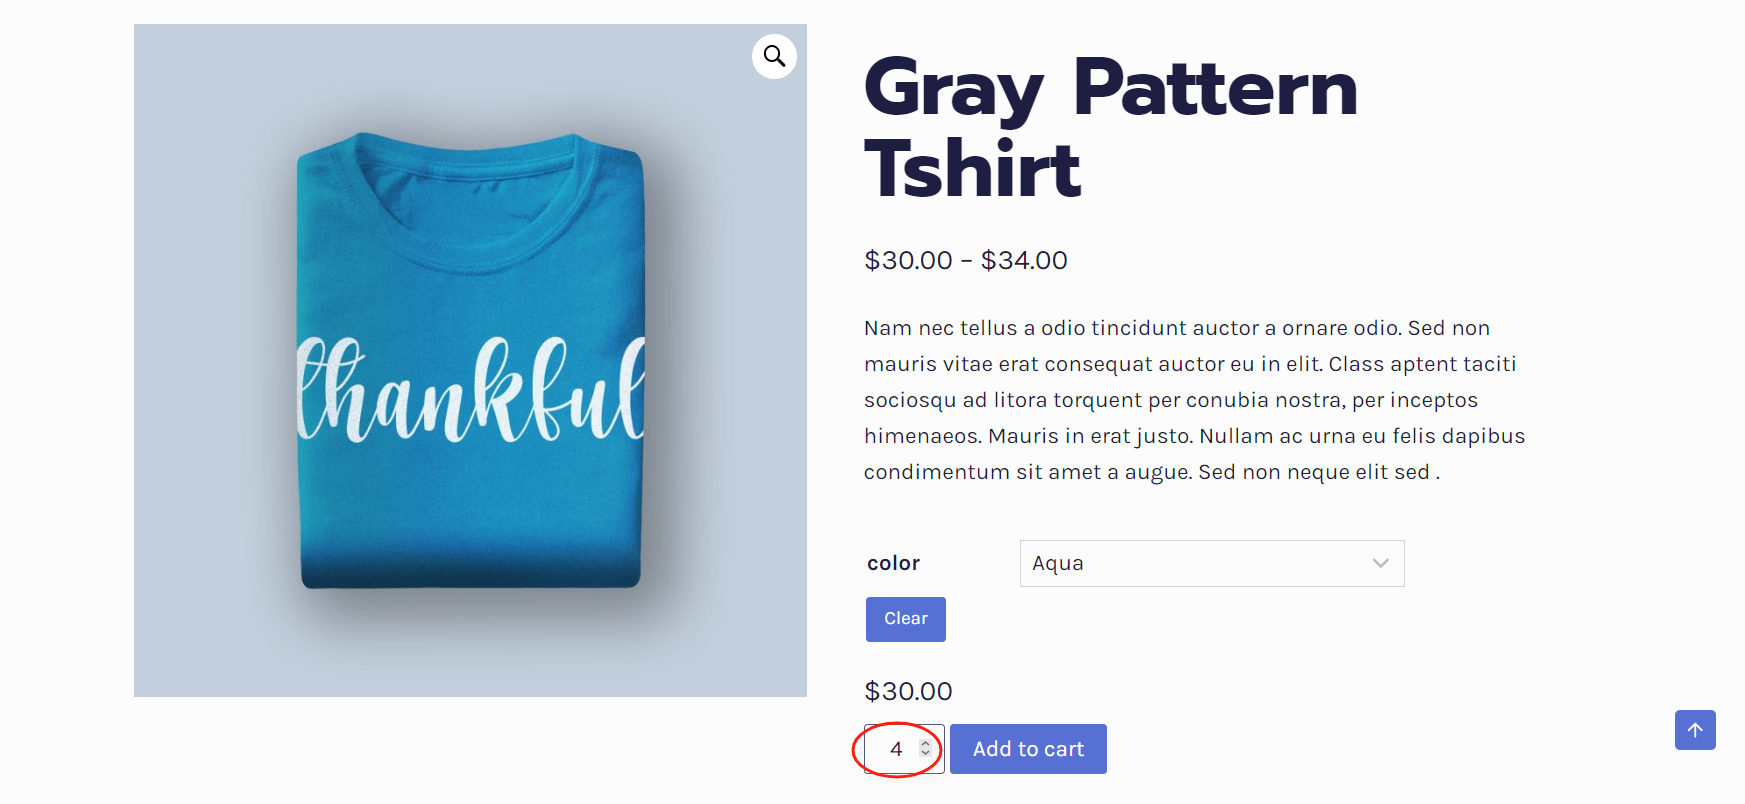Click the word Tshirt in the title
This screenshot has height=804, width=1745.
(x=972, y=169)
